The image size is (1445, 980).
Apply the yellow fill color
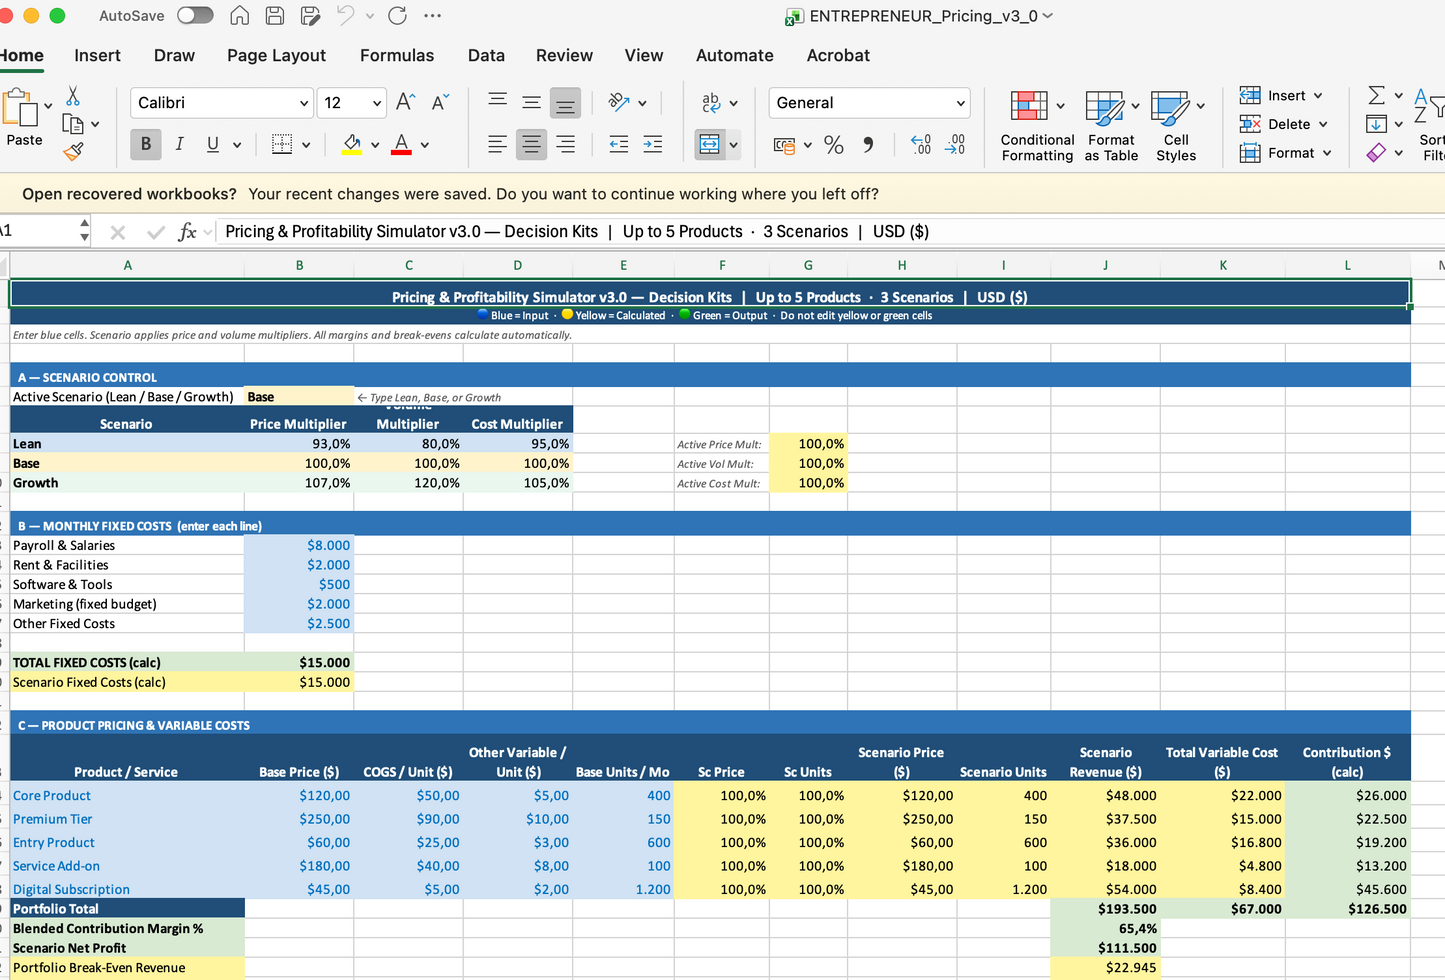coord(352,144)
